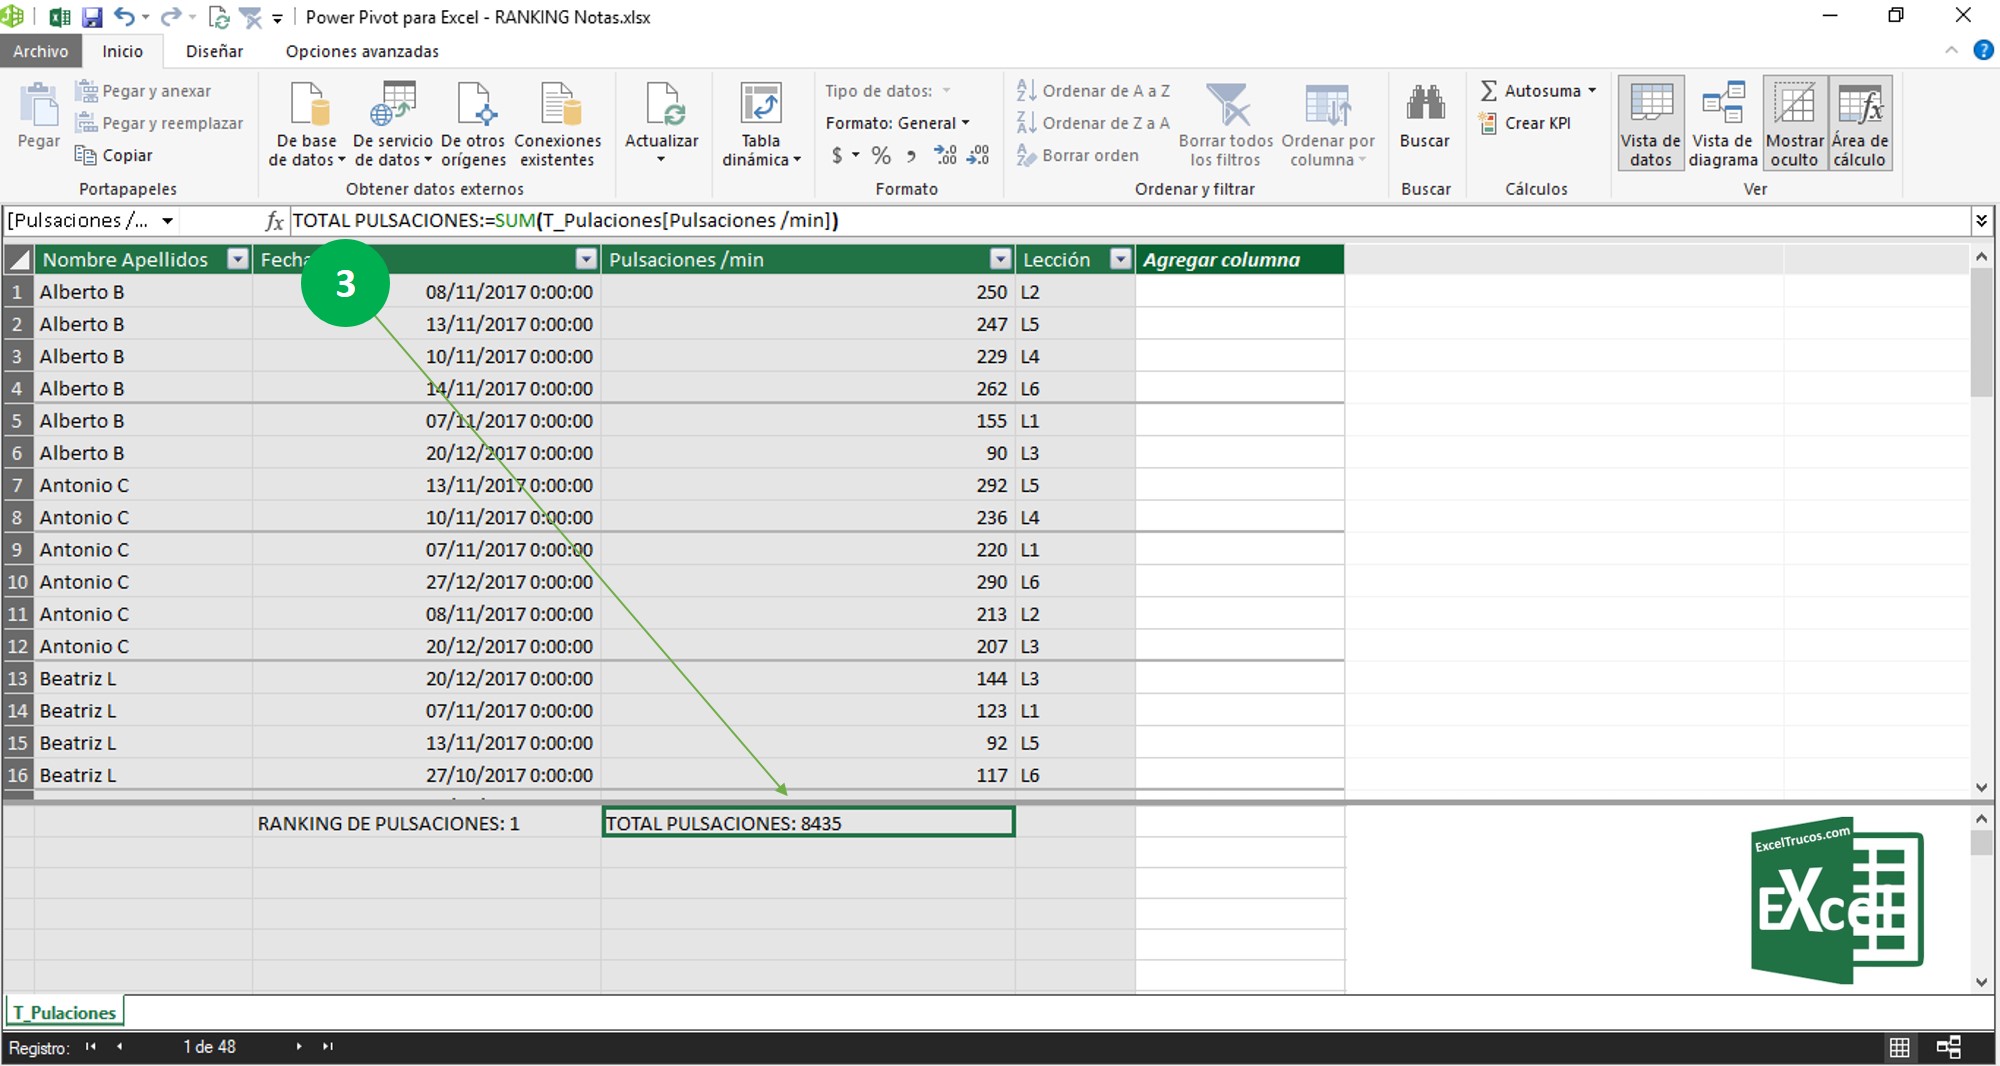
Task: Open the Diseñar ribbon tab
Action: coord(214,51)
